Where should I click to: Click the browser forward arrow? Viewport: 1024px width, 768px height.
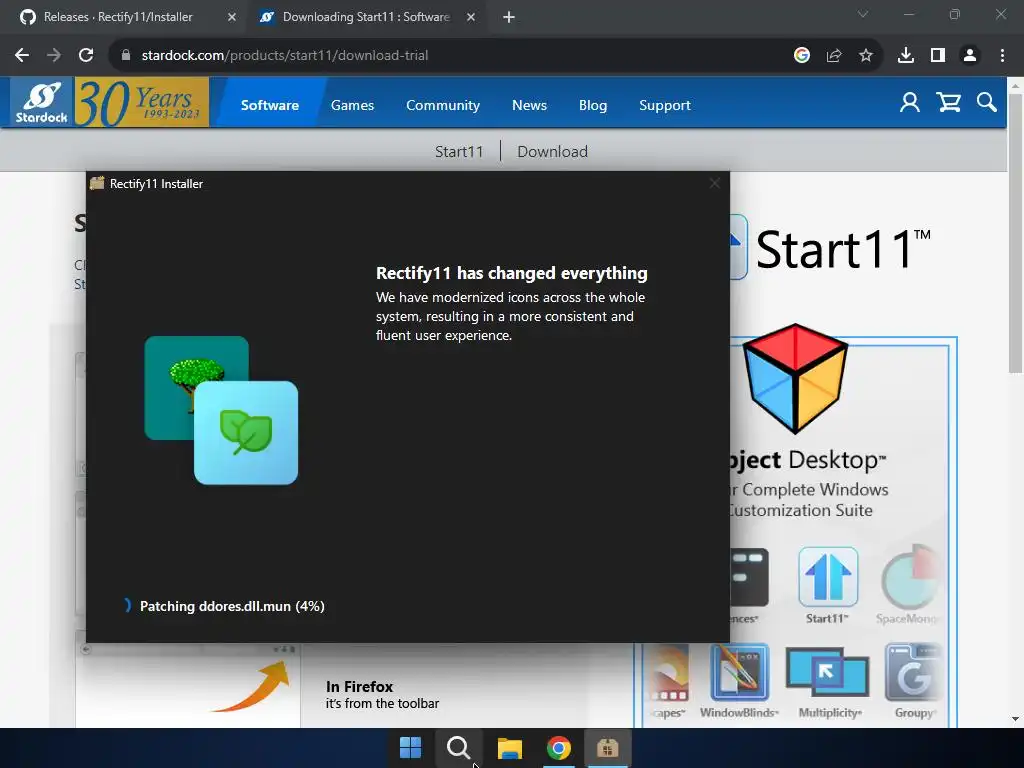(x=54, y=56)
